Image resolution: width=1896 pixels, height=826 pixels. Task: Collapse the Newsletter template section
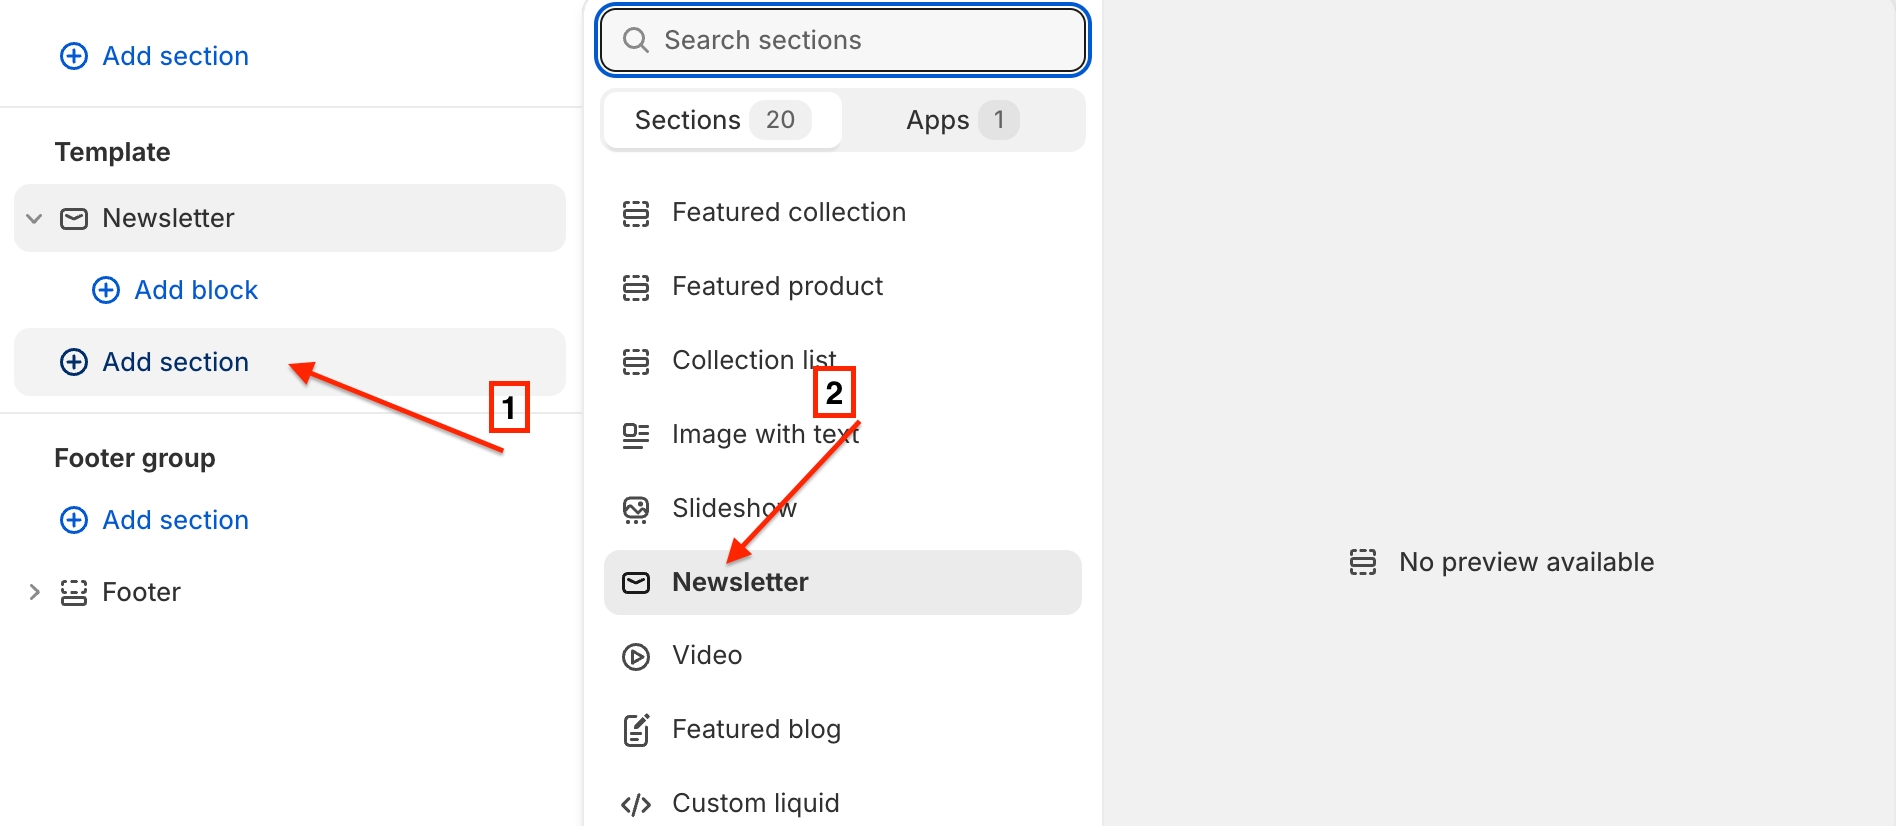34,218
